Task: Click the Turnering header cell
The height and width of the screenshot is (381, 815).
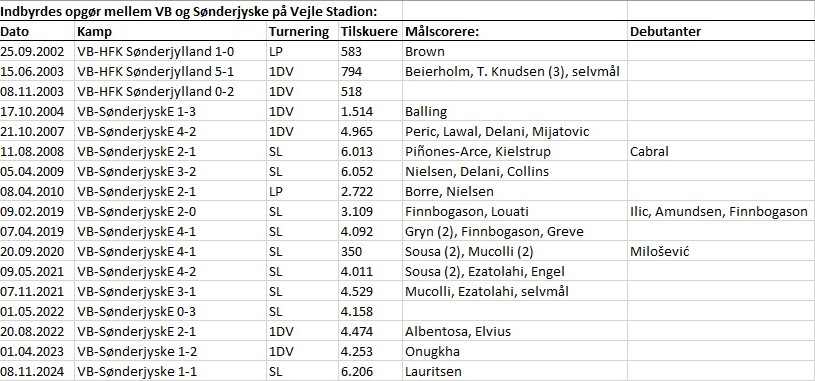Action: point(303,31)
